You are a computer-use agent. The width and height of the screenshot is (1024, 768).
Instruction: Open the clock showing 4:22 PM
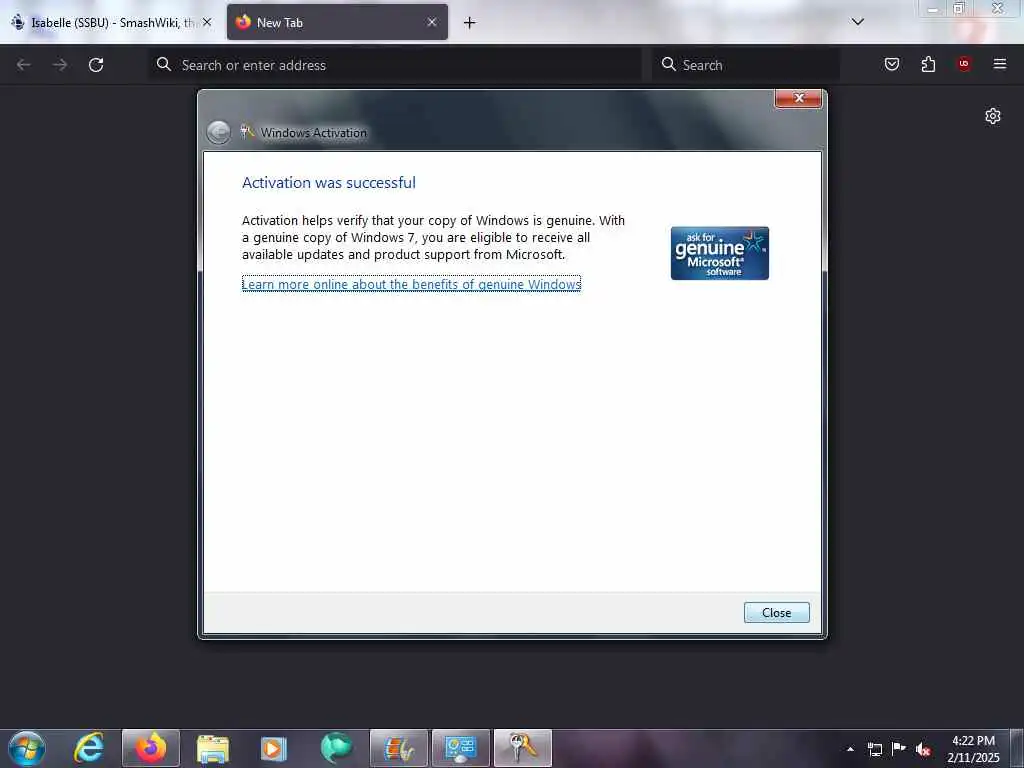coord(973,749)
